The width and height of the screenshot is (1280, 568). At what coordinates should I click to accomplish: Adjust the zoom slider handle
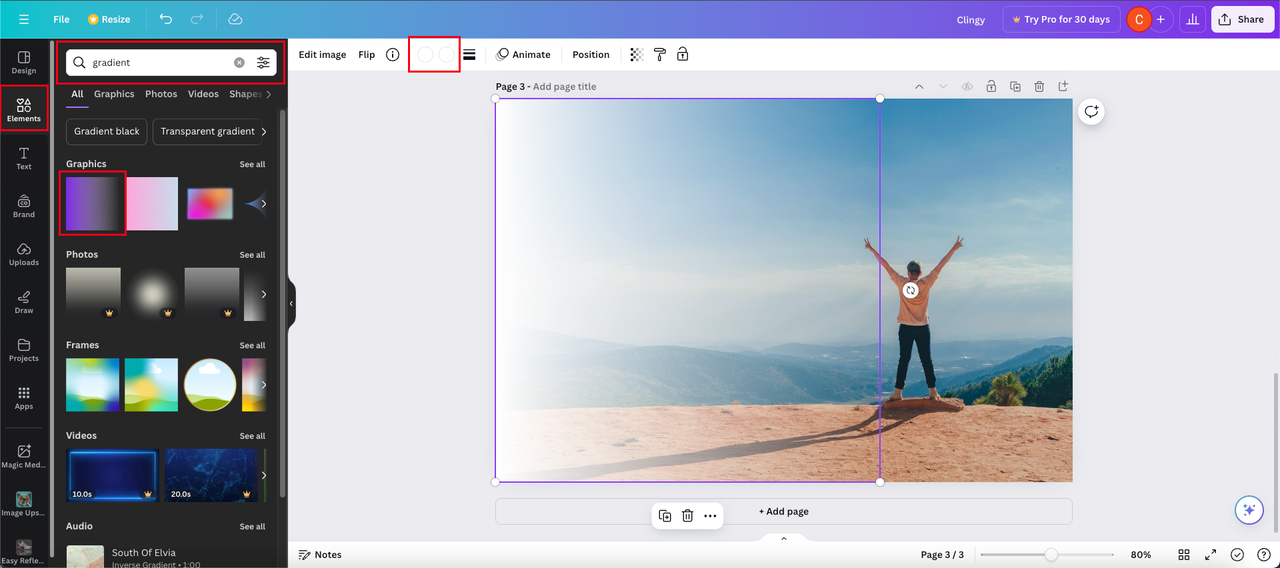(x=1051, y=555)
